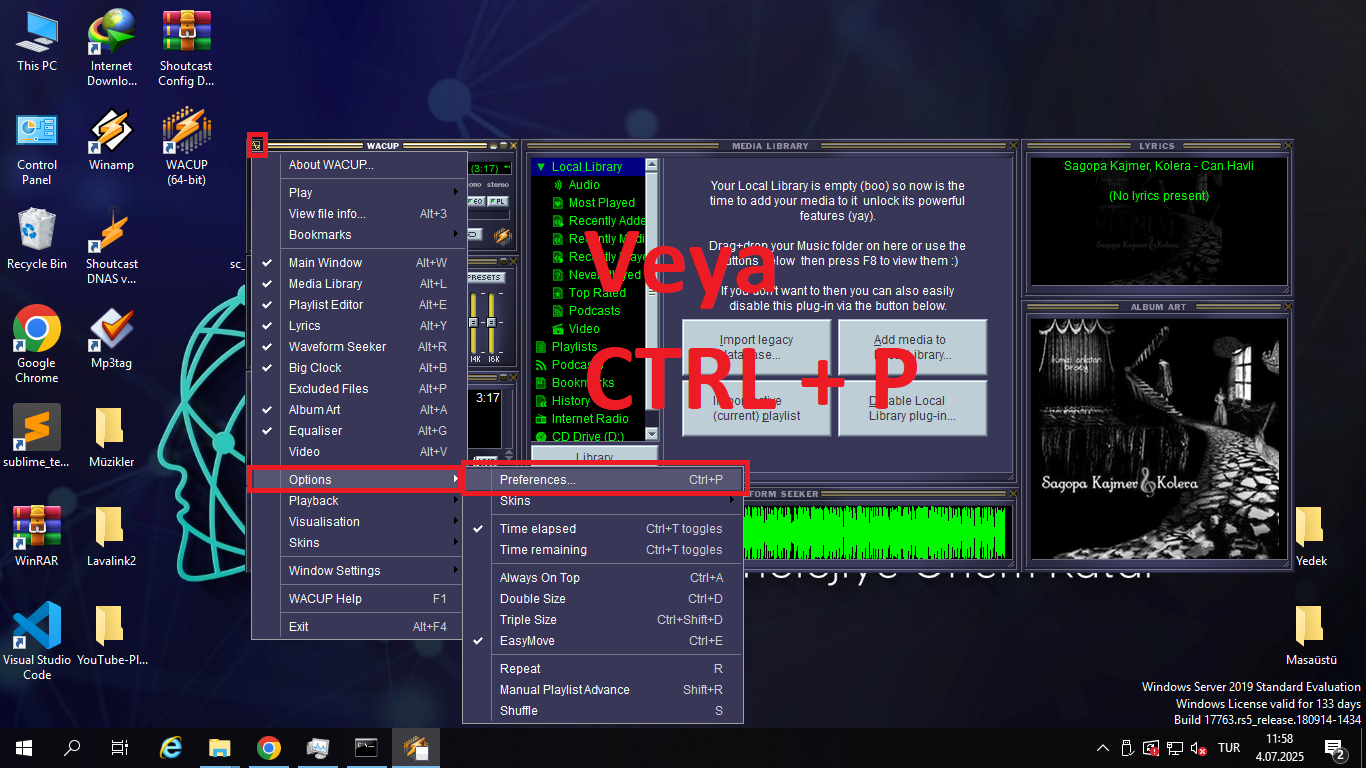
Task: Select the Recycle Bin icon
Action: pyautogui.click(x=37, y=238)
